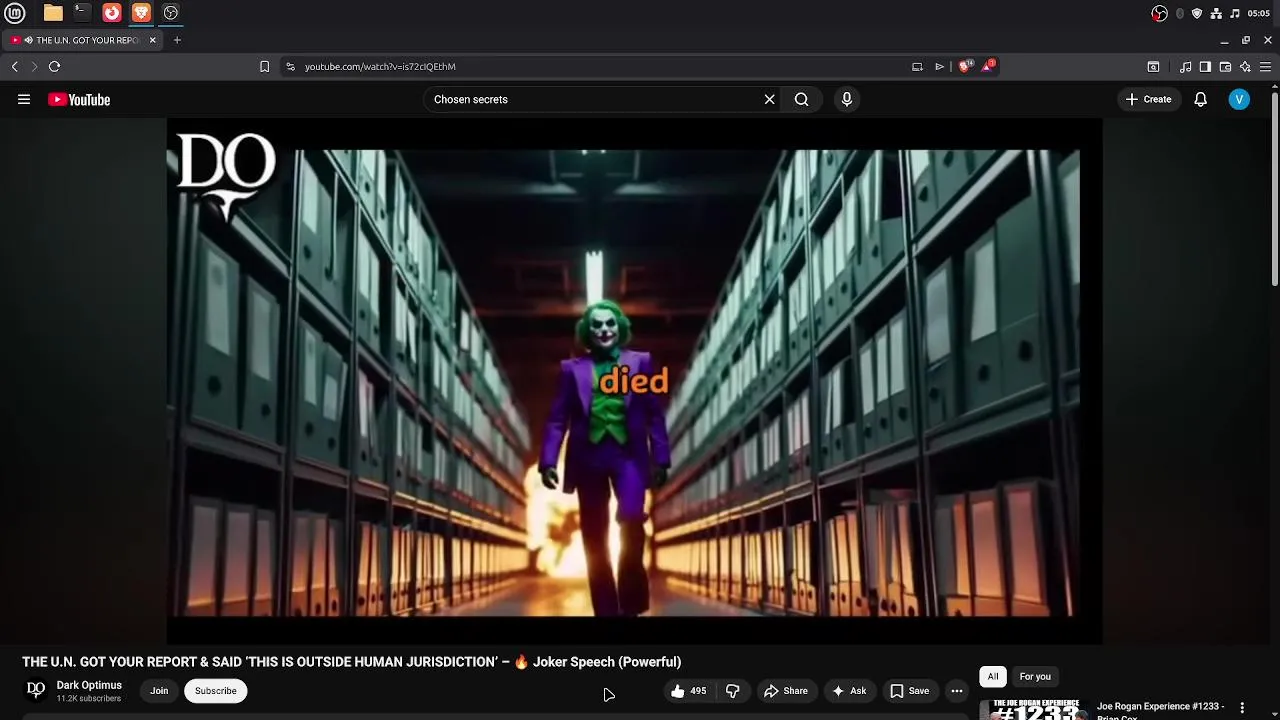This screenshot has width=1280, height=720.
Task: Select the 'All' filter chip
Action: click(x=993, y=677)
